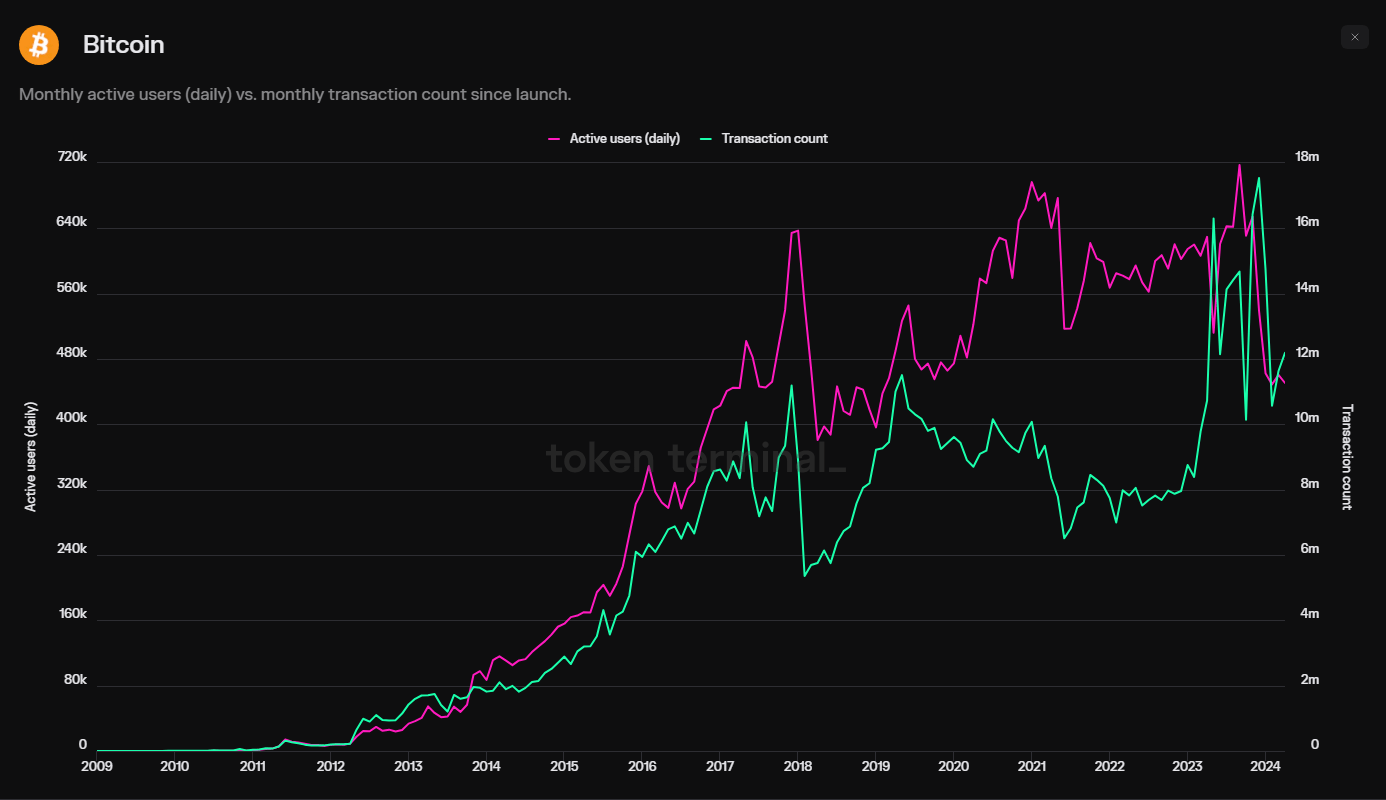Screen dimensions: 1386x800
Task: Click the 2024 year label on the x-axis
Action: (x=1266, y=766)
